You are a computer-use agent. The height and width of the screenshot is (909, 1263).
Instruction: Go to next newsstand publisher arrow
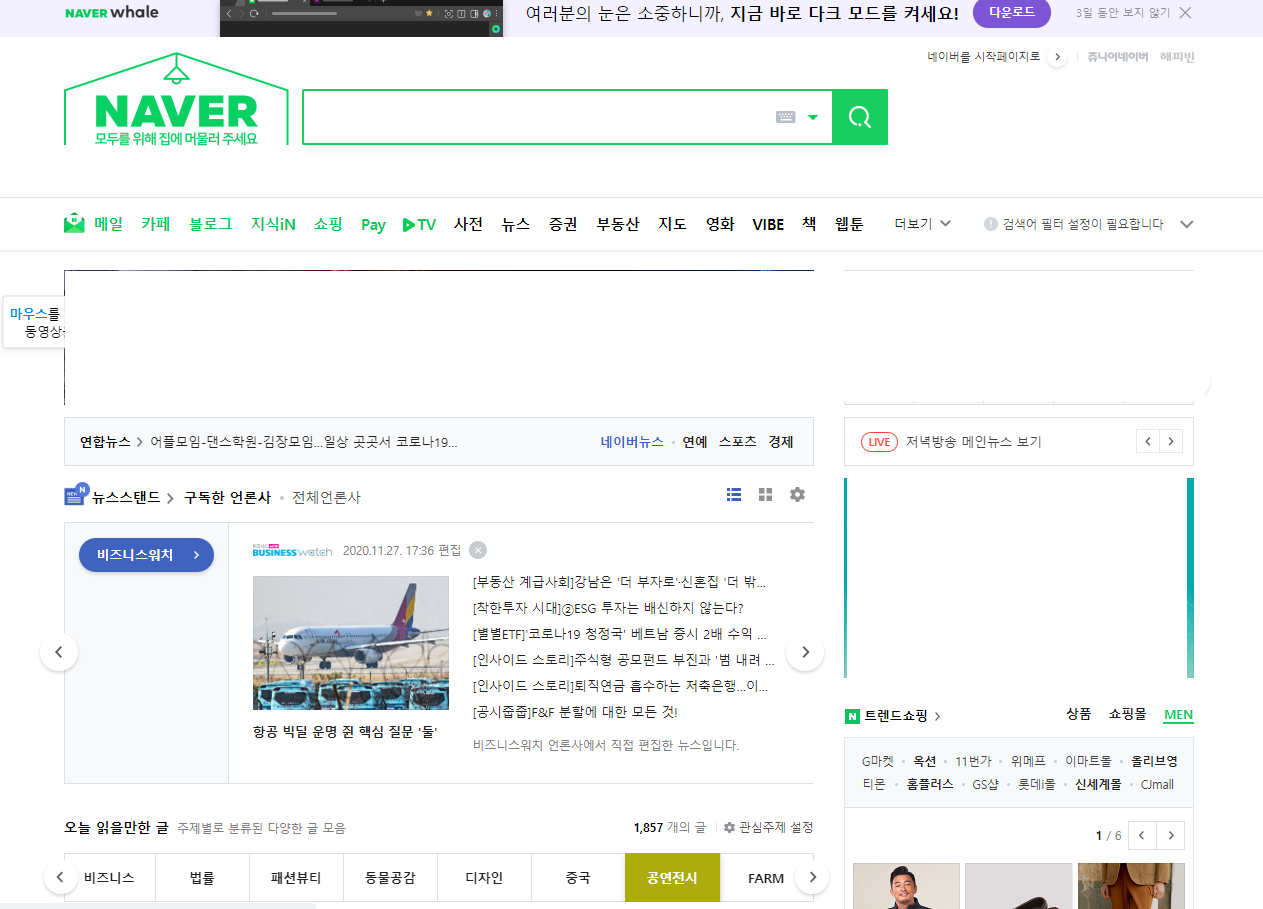point(805,652)
